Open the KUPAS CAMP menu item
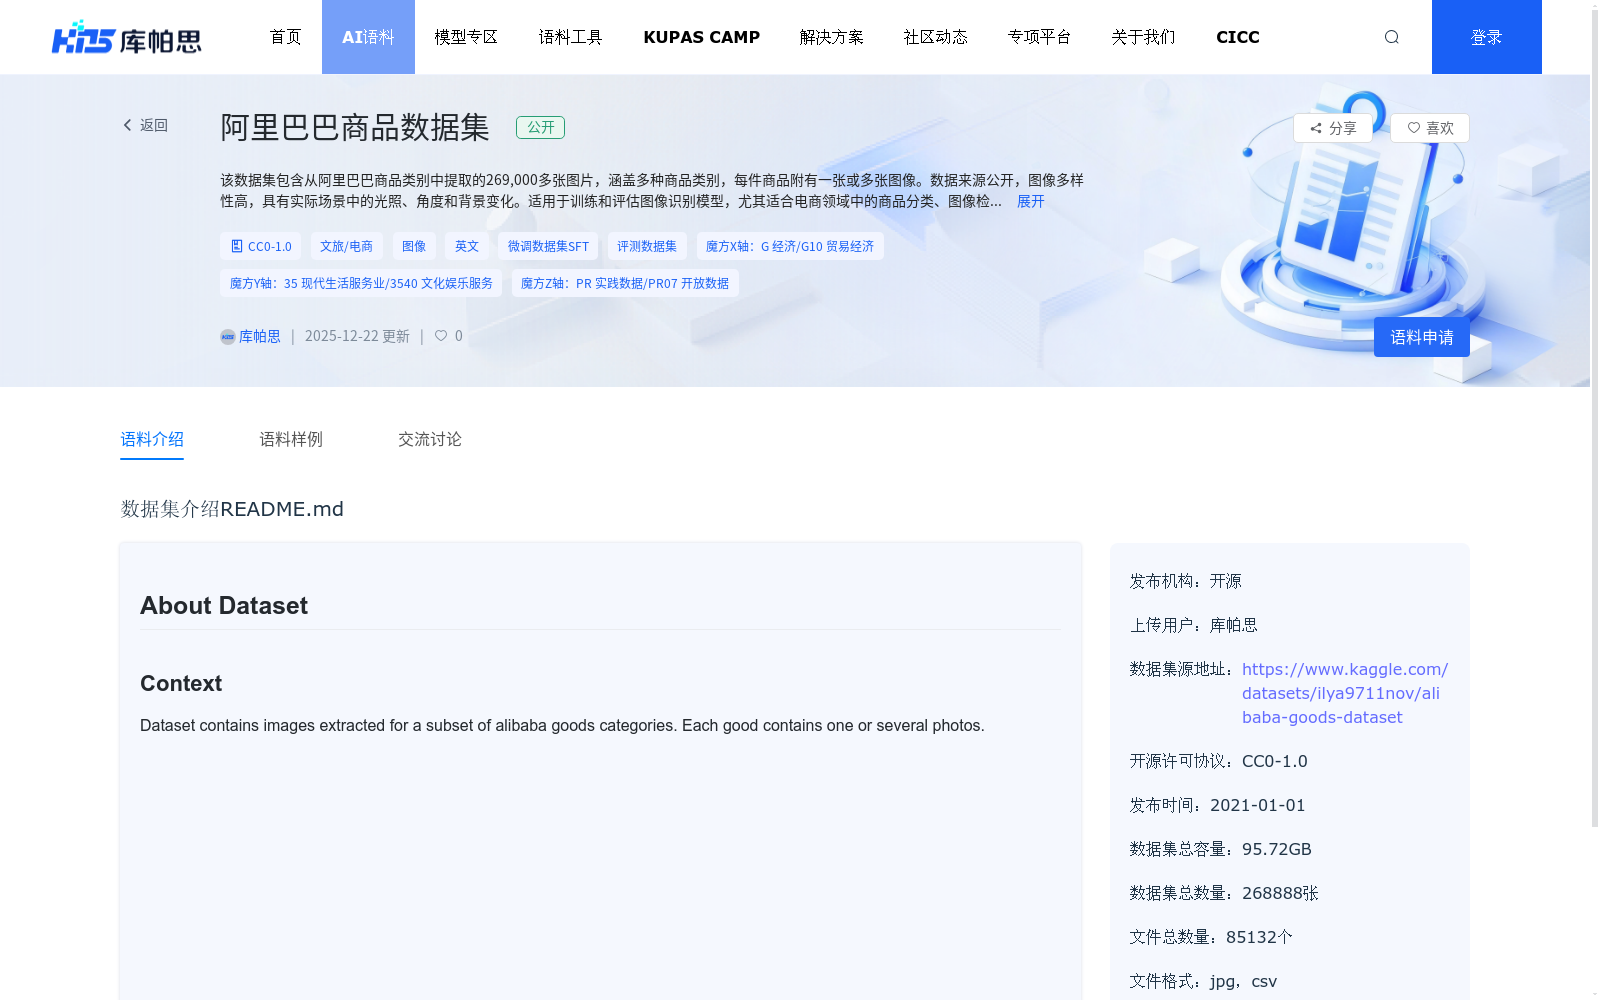Screen dimensions: 1600x1000 pyautogui.click(x=701, y=37)
